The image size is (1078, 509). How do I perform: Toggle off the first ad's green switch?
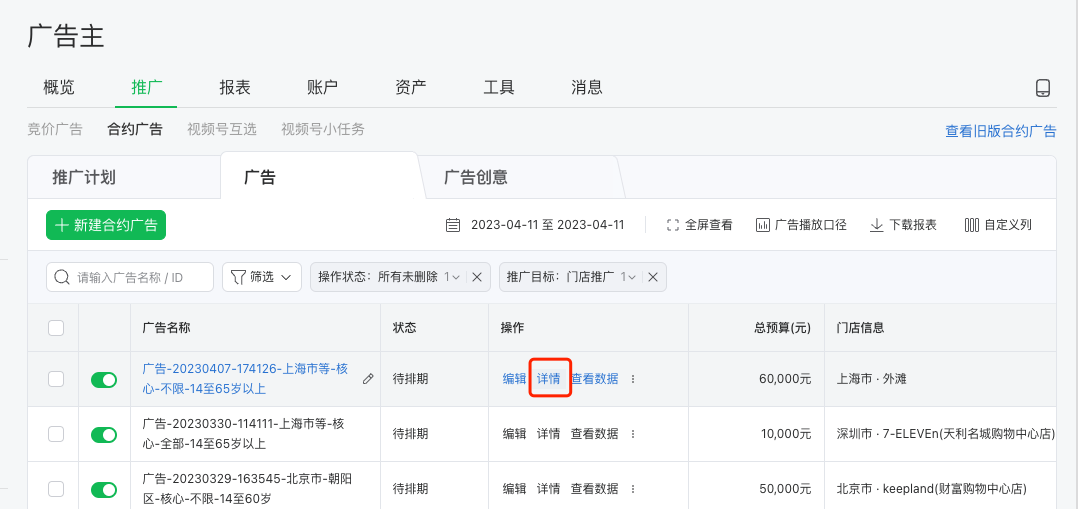pyautogui.click(x=104, y=380)
